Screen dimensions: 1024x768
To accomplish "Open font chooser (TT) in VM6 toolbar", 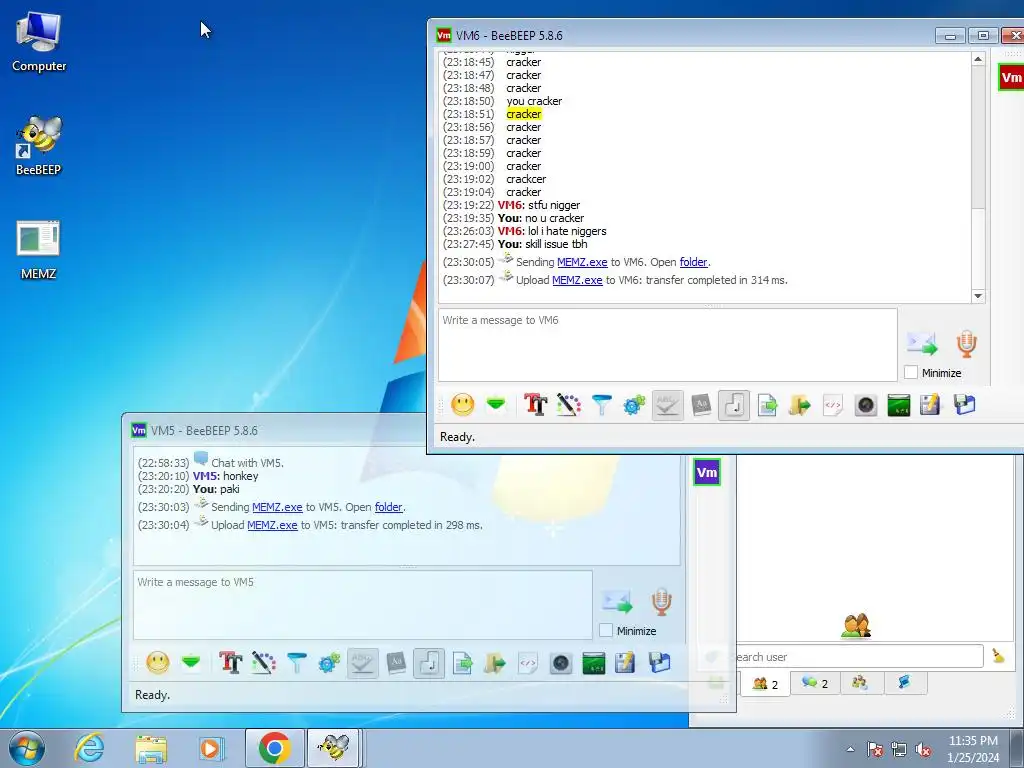I will [x=536, y=406].
